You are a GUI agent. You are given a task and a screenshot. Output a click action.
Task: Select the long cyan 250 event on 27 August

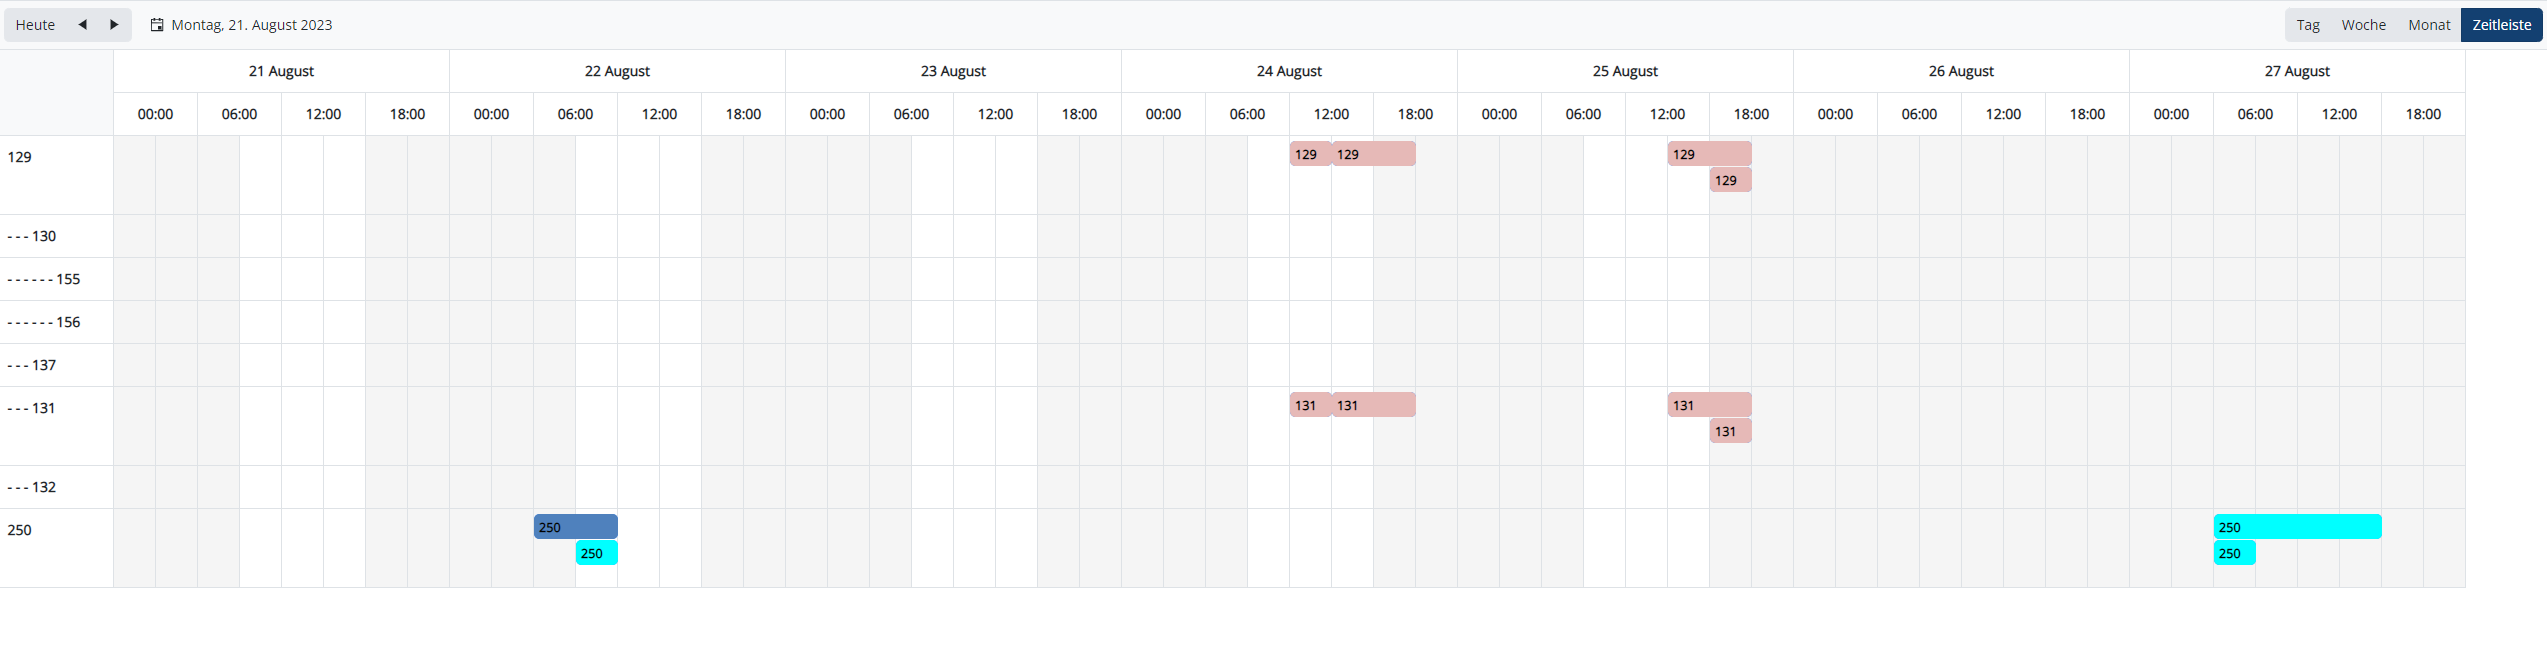[2297, 527]
